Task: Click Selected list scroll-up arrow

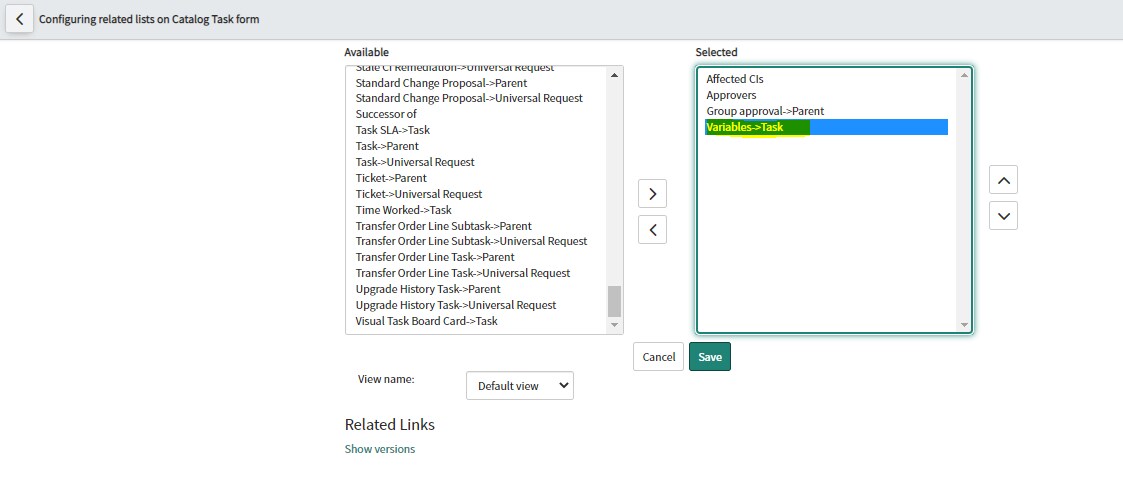Action: [x=964, y=75]
